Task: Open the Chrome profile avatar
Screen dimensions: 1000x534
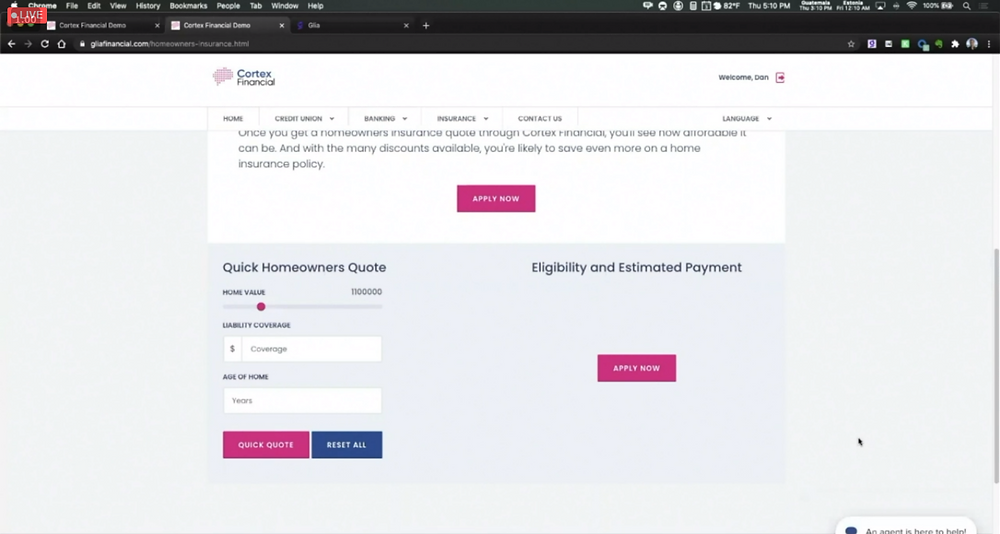Action: click(x=972, y=44)
